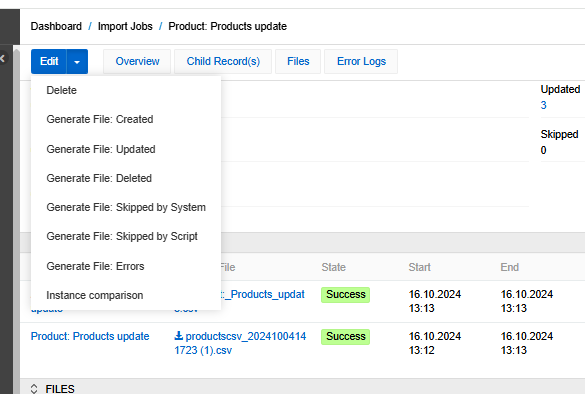Image resolution: width=585 pixels, height=394 pixels.
Task: Click the Start column header
Action: 419,267
